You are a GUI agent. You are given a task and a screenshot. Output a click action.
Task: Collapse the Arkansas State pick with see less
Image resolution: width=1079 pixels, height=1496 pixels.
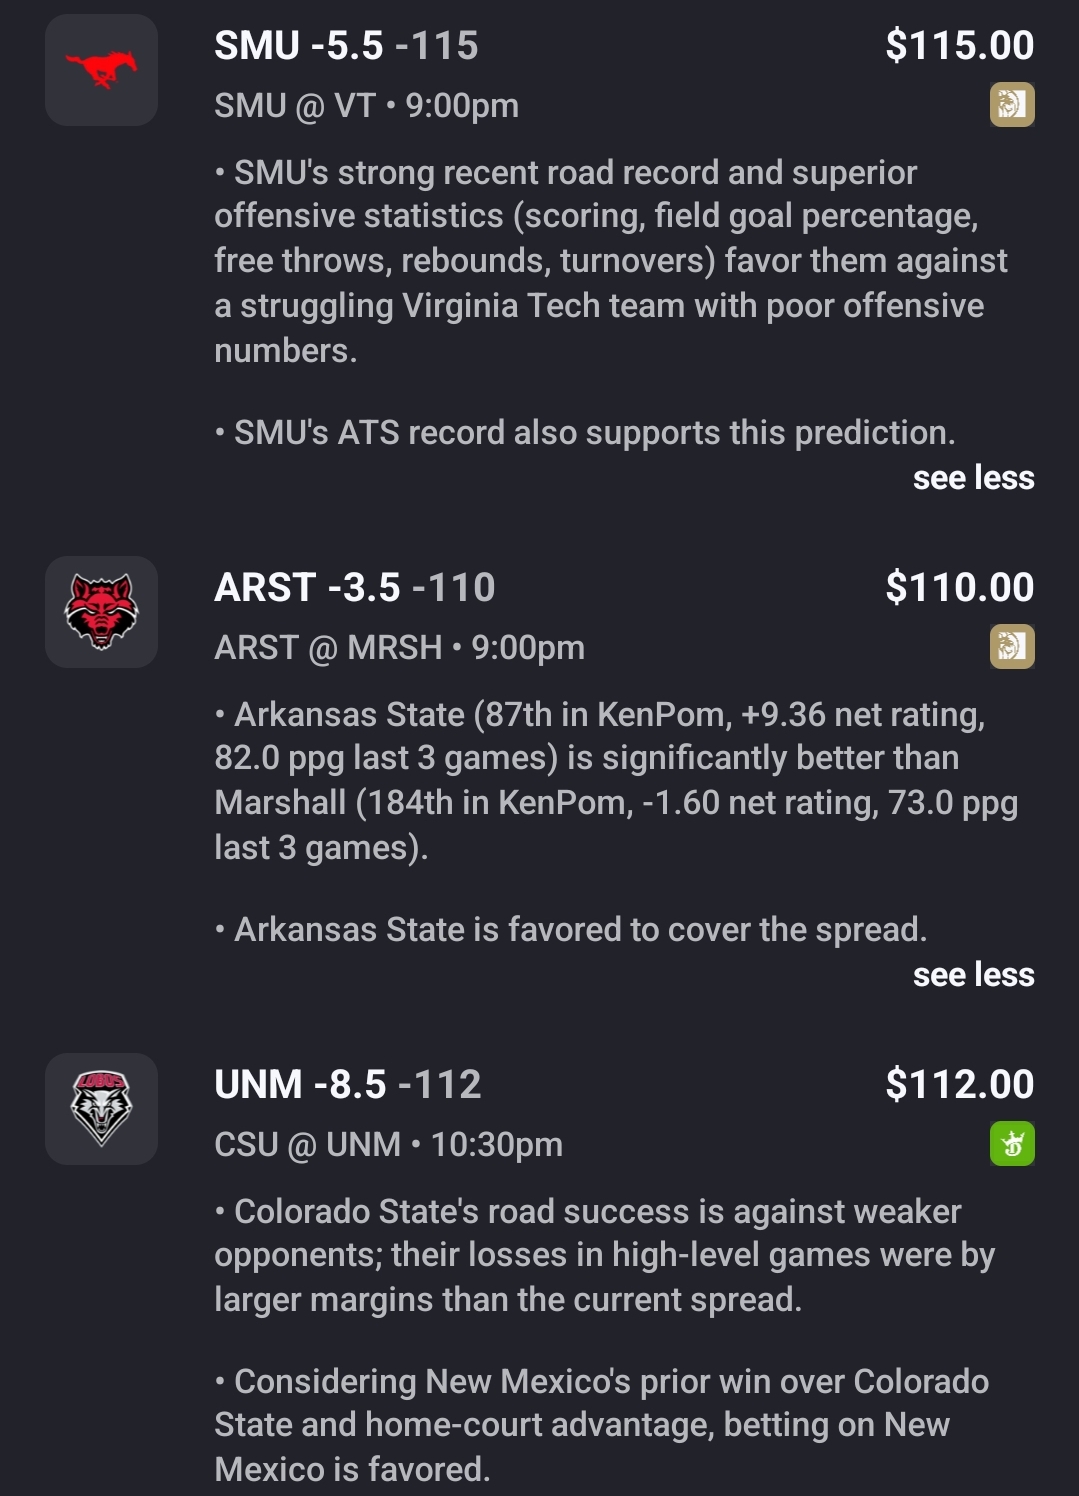click(973, 975)
